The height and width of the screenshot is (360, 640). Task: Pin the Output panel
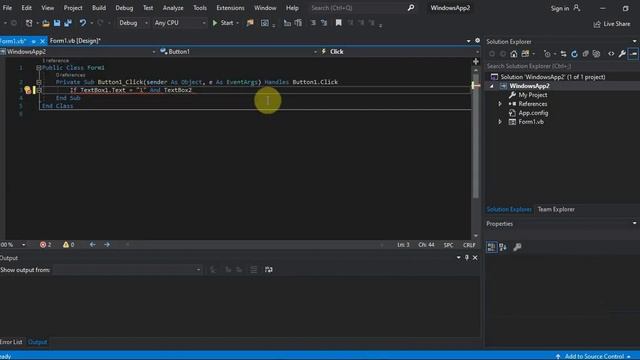click(x=467, y=258)
